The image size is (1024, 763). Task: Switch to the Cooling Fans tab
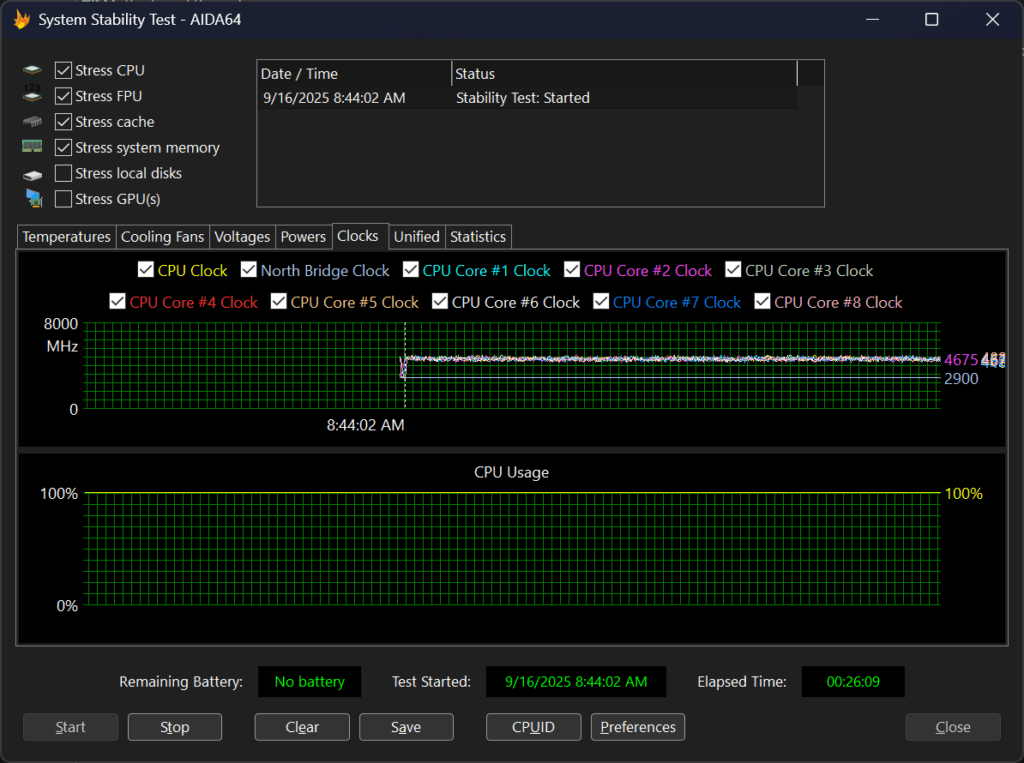pyautogui.click(x=163, y=236)
